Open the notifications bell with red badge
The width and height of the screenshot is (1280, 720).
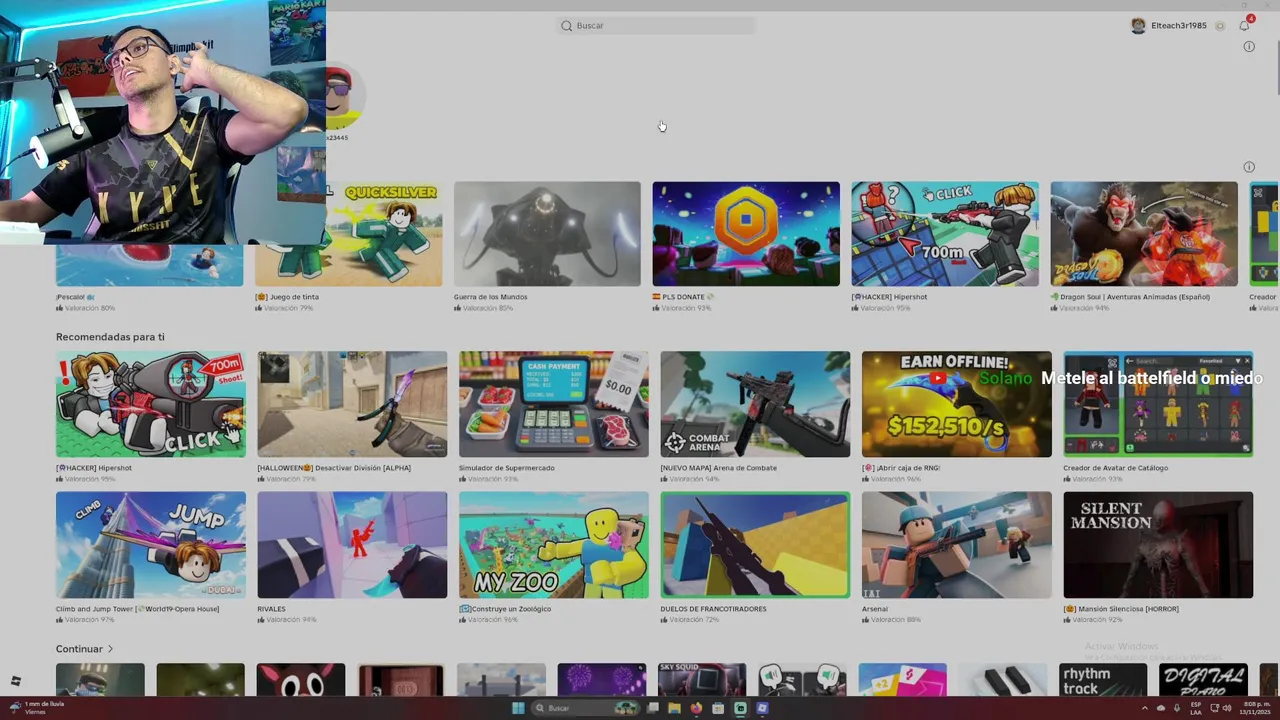tap(1245, 25)
